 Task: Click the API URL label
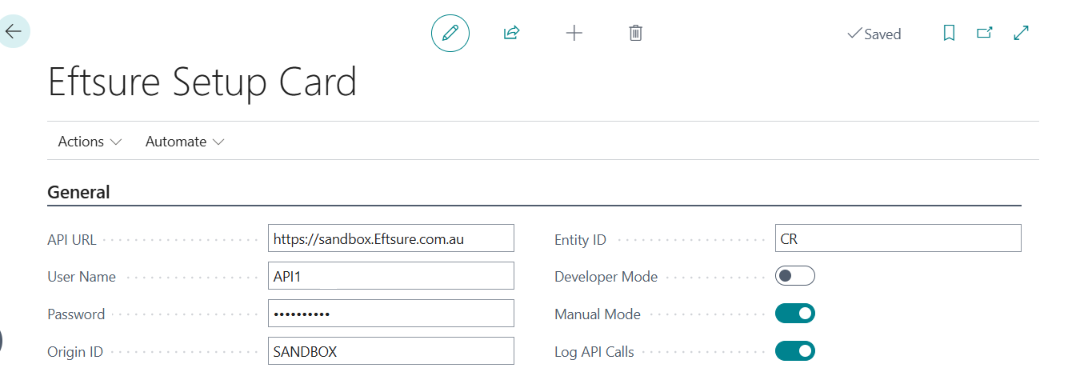(x=72, y=240)
